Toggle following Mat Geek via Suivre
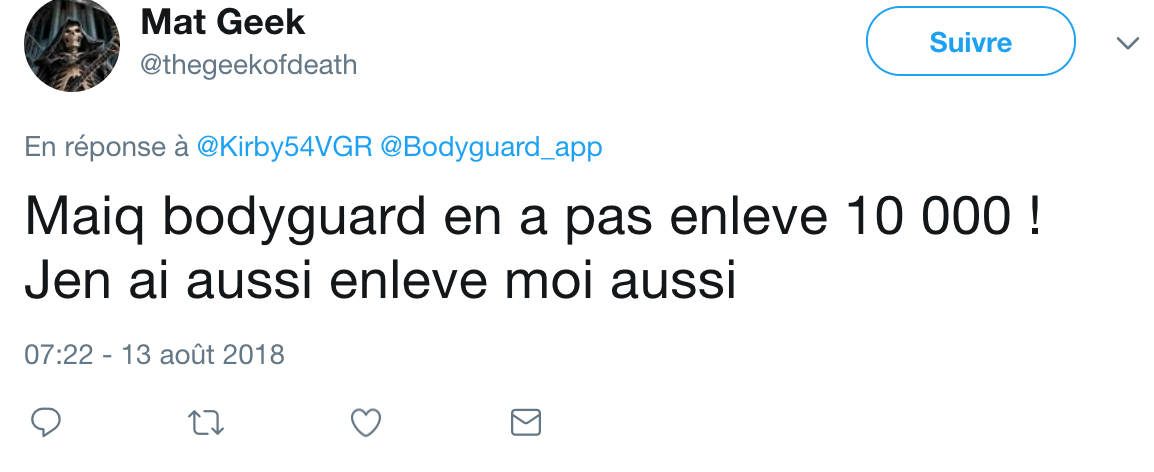The height and width of the screenshot is (472, 1154). coord(970,42)
